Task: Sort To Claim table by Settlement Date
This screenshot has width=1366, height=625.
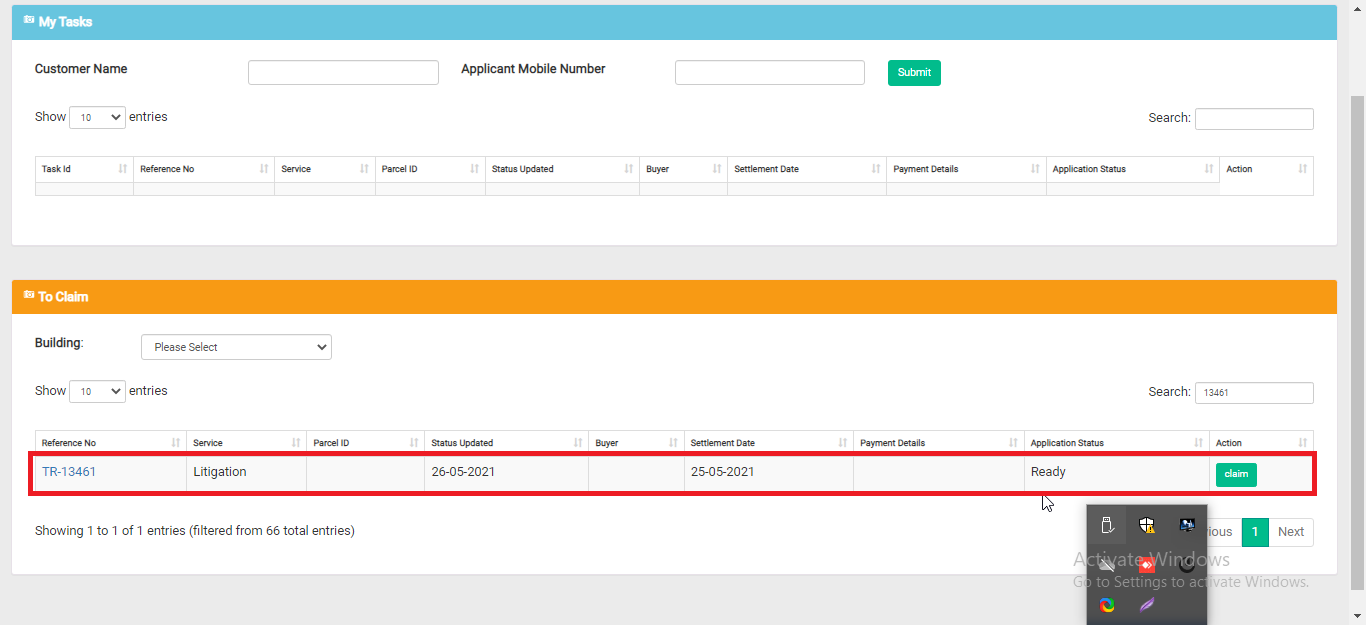Action: (x=769, y=443)
